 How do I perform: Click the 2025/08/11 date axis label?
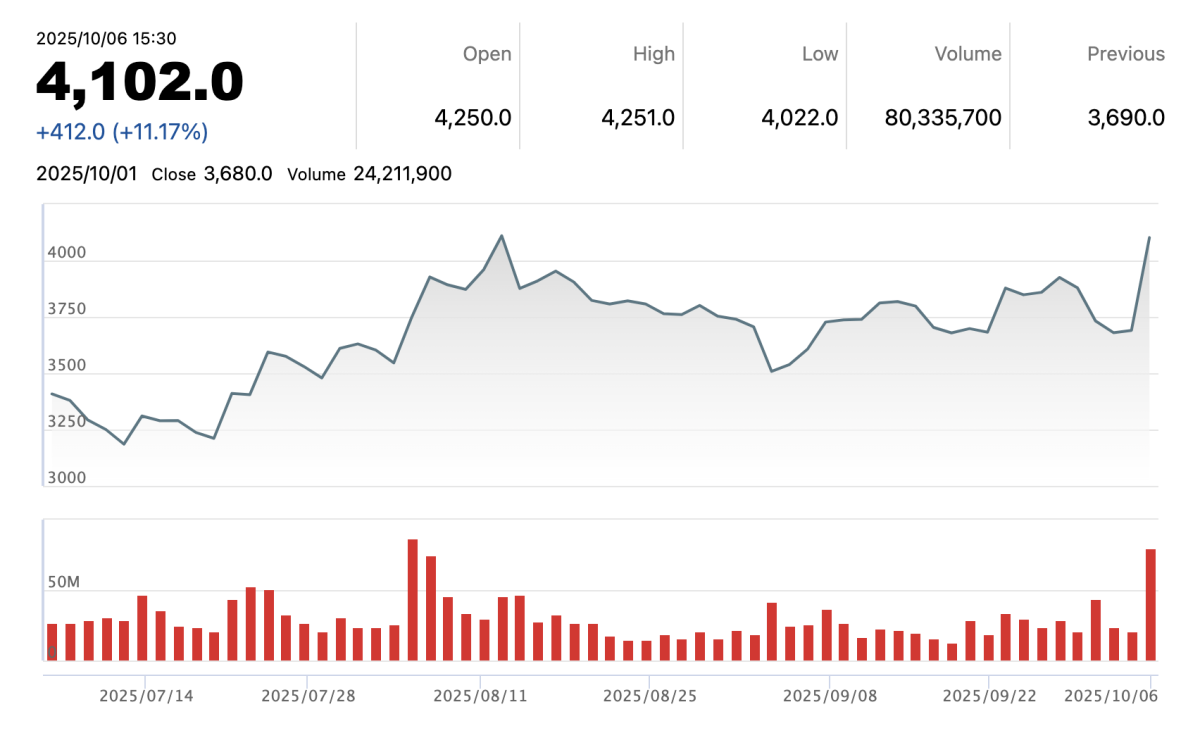(x=480, y=695)
